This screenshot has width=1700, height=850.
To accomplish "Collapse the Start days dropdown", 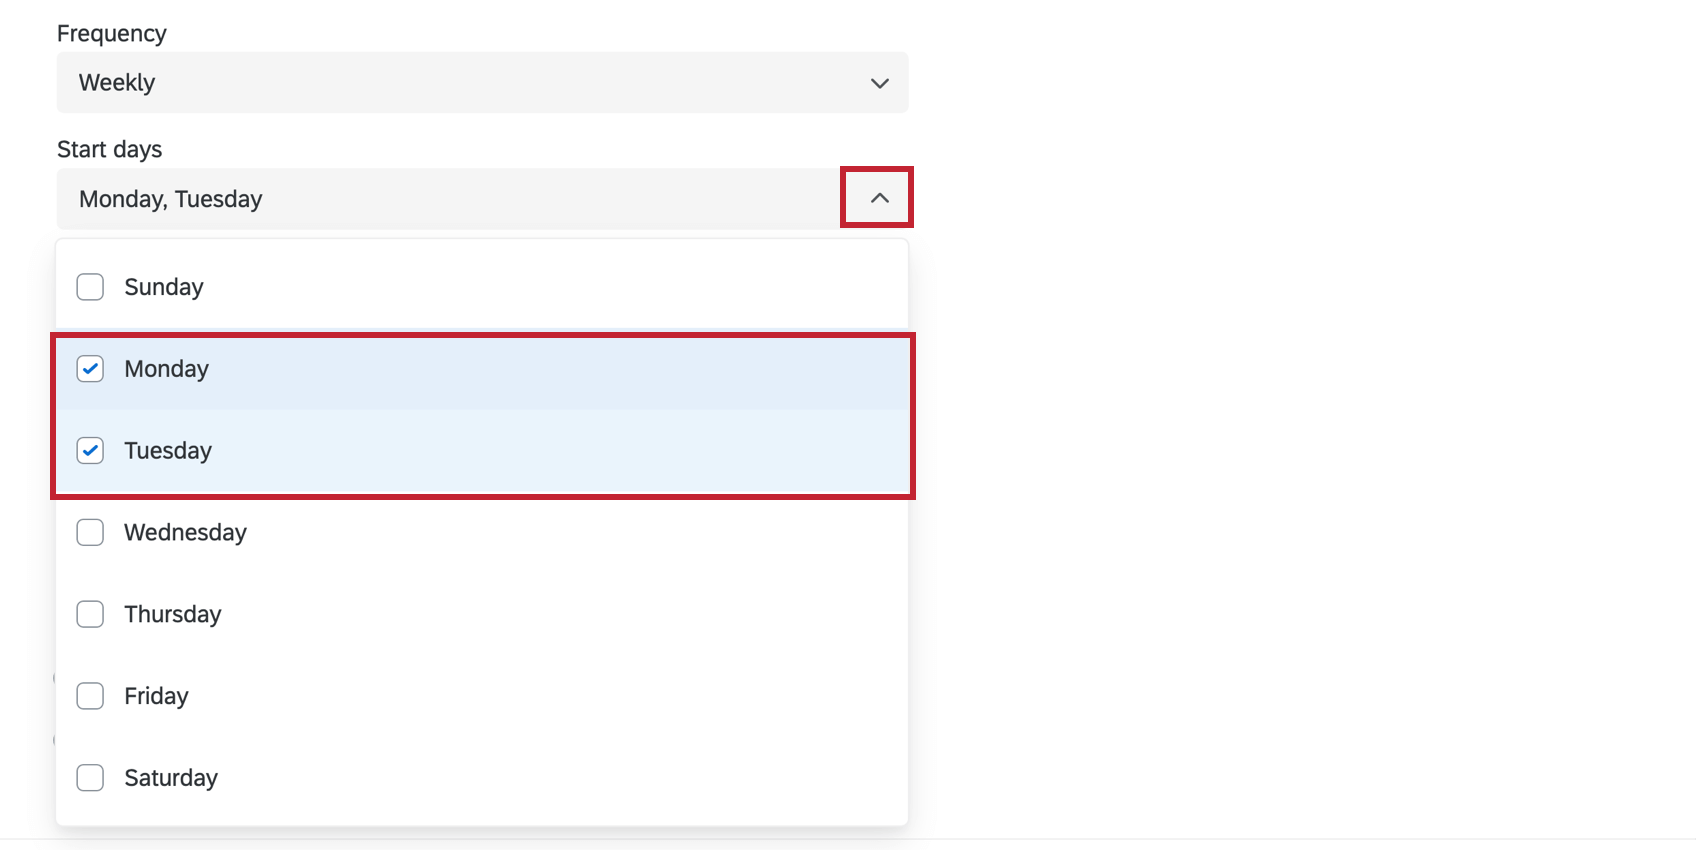I will click(x=877, y=197).
